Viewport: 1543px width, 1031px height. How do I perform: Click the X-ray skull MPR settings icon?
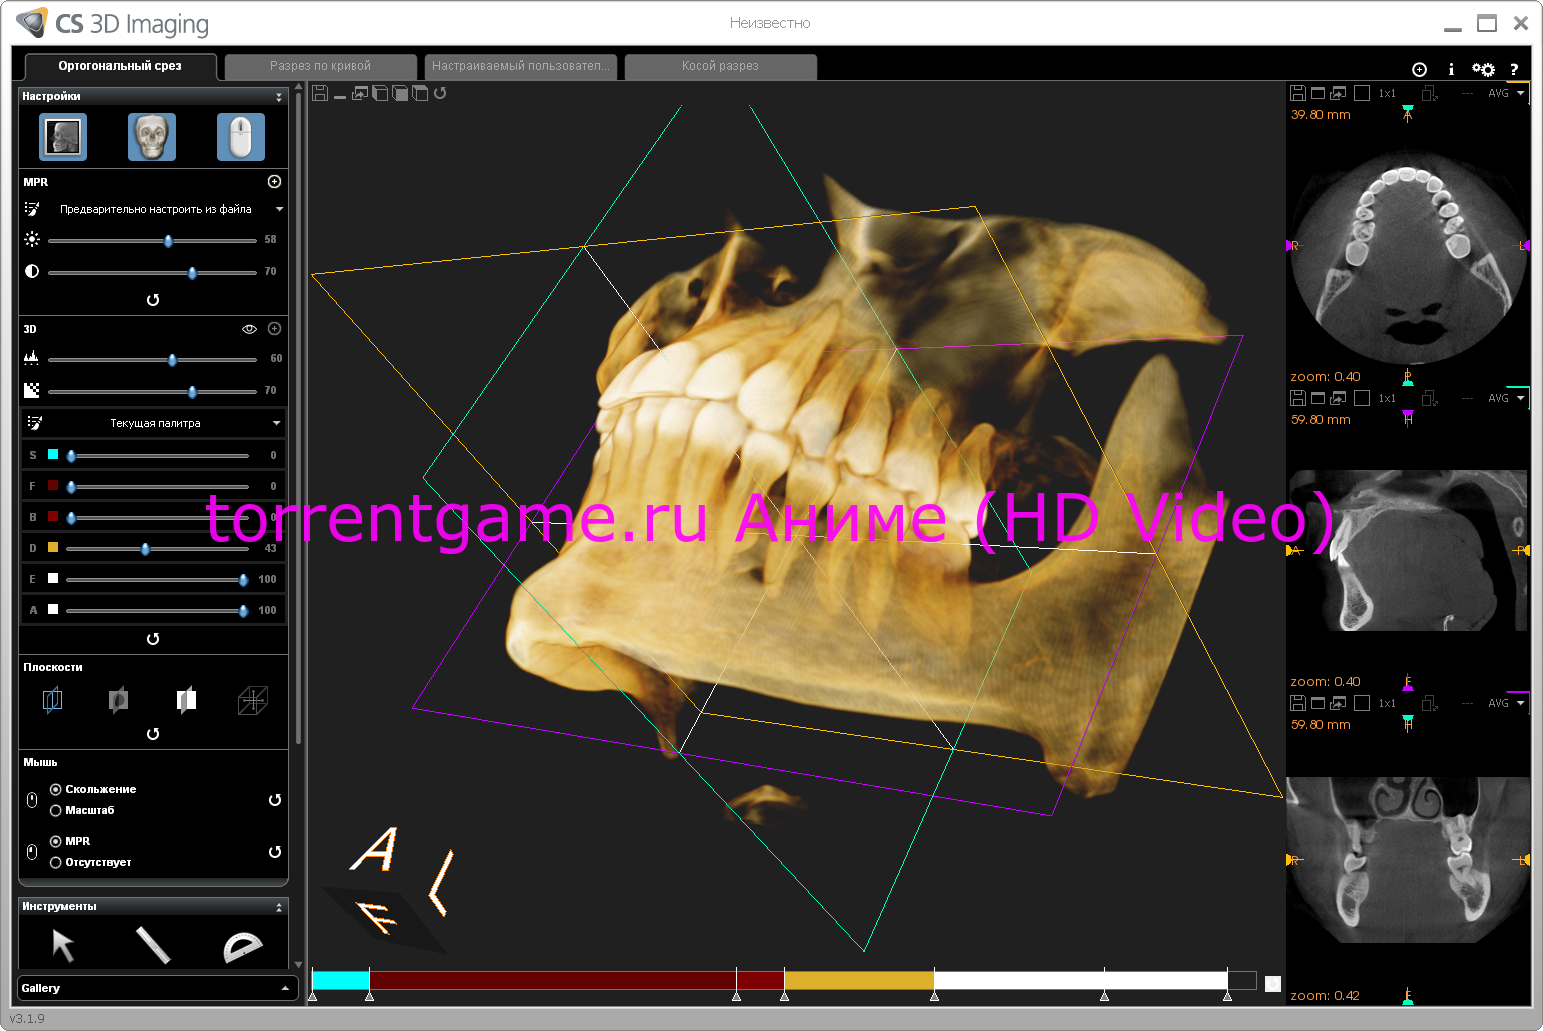click(63, 137)
